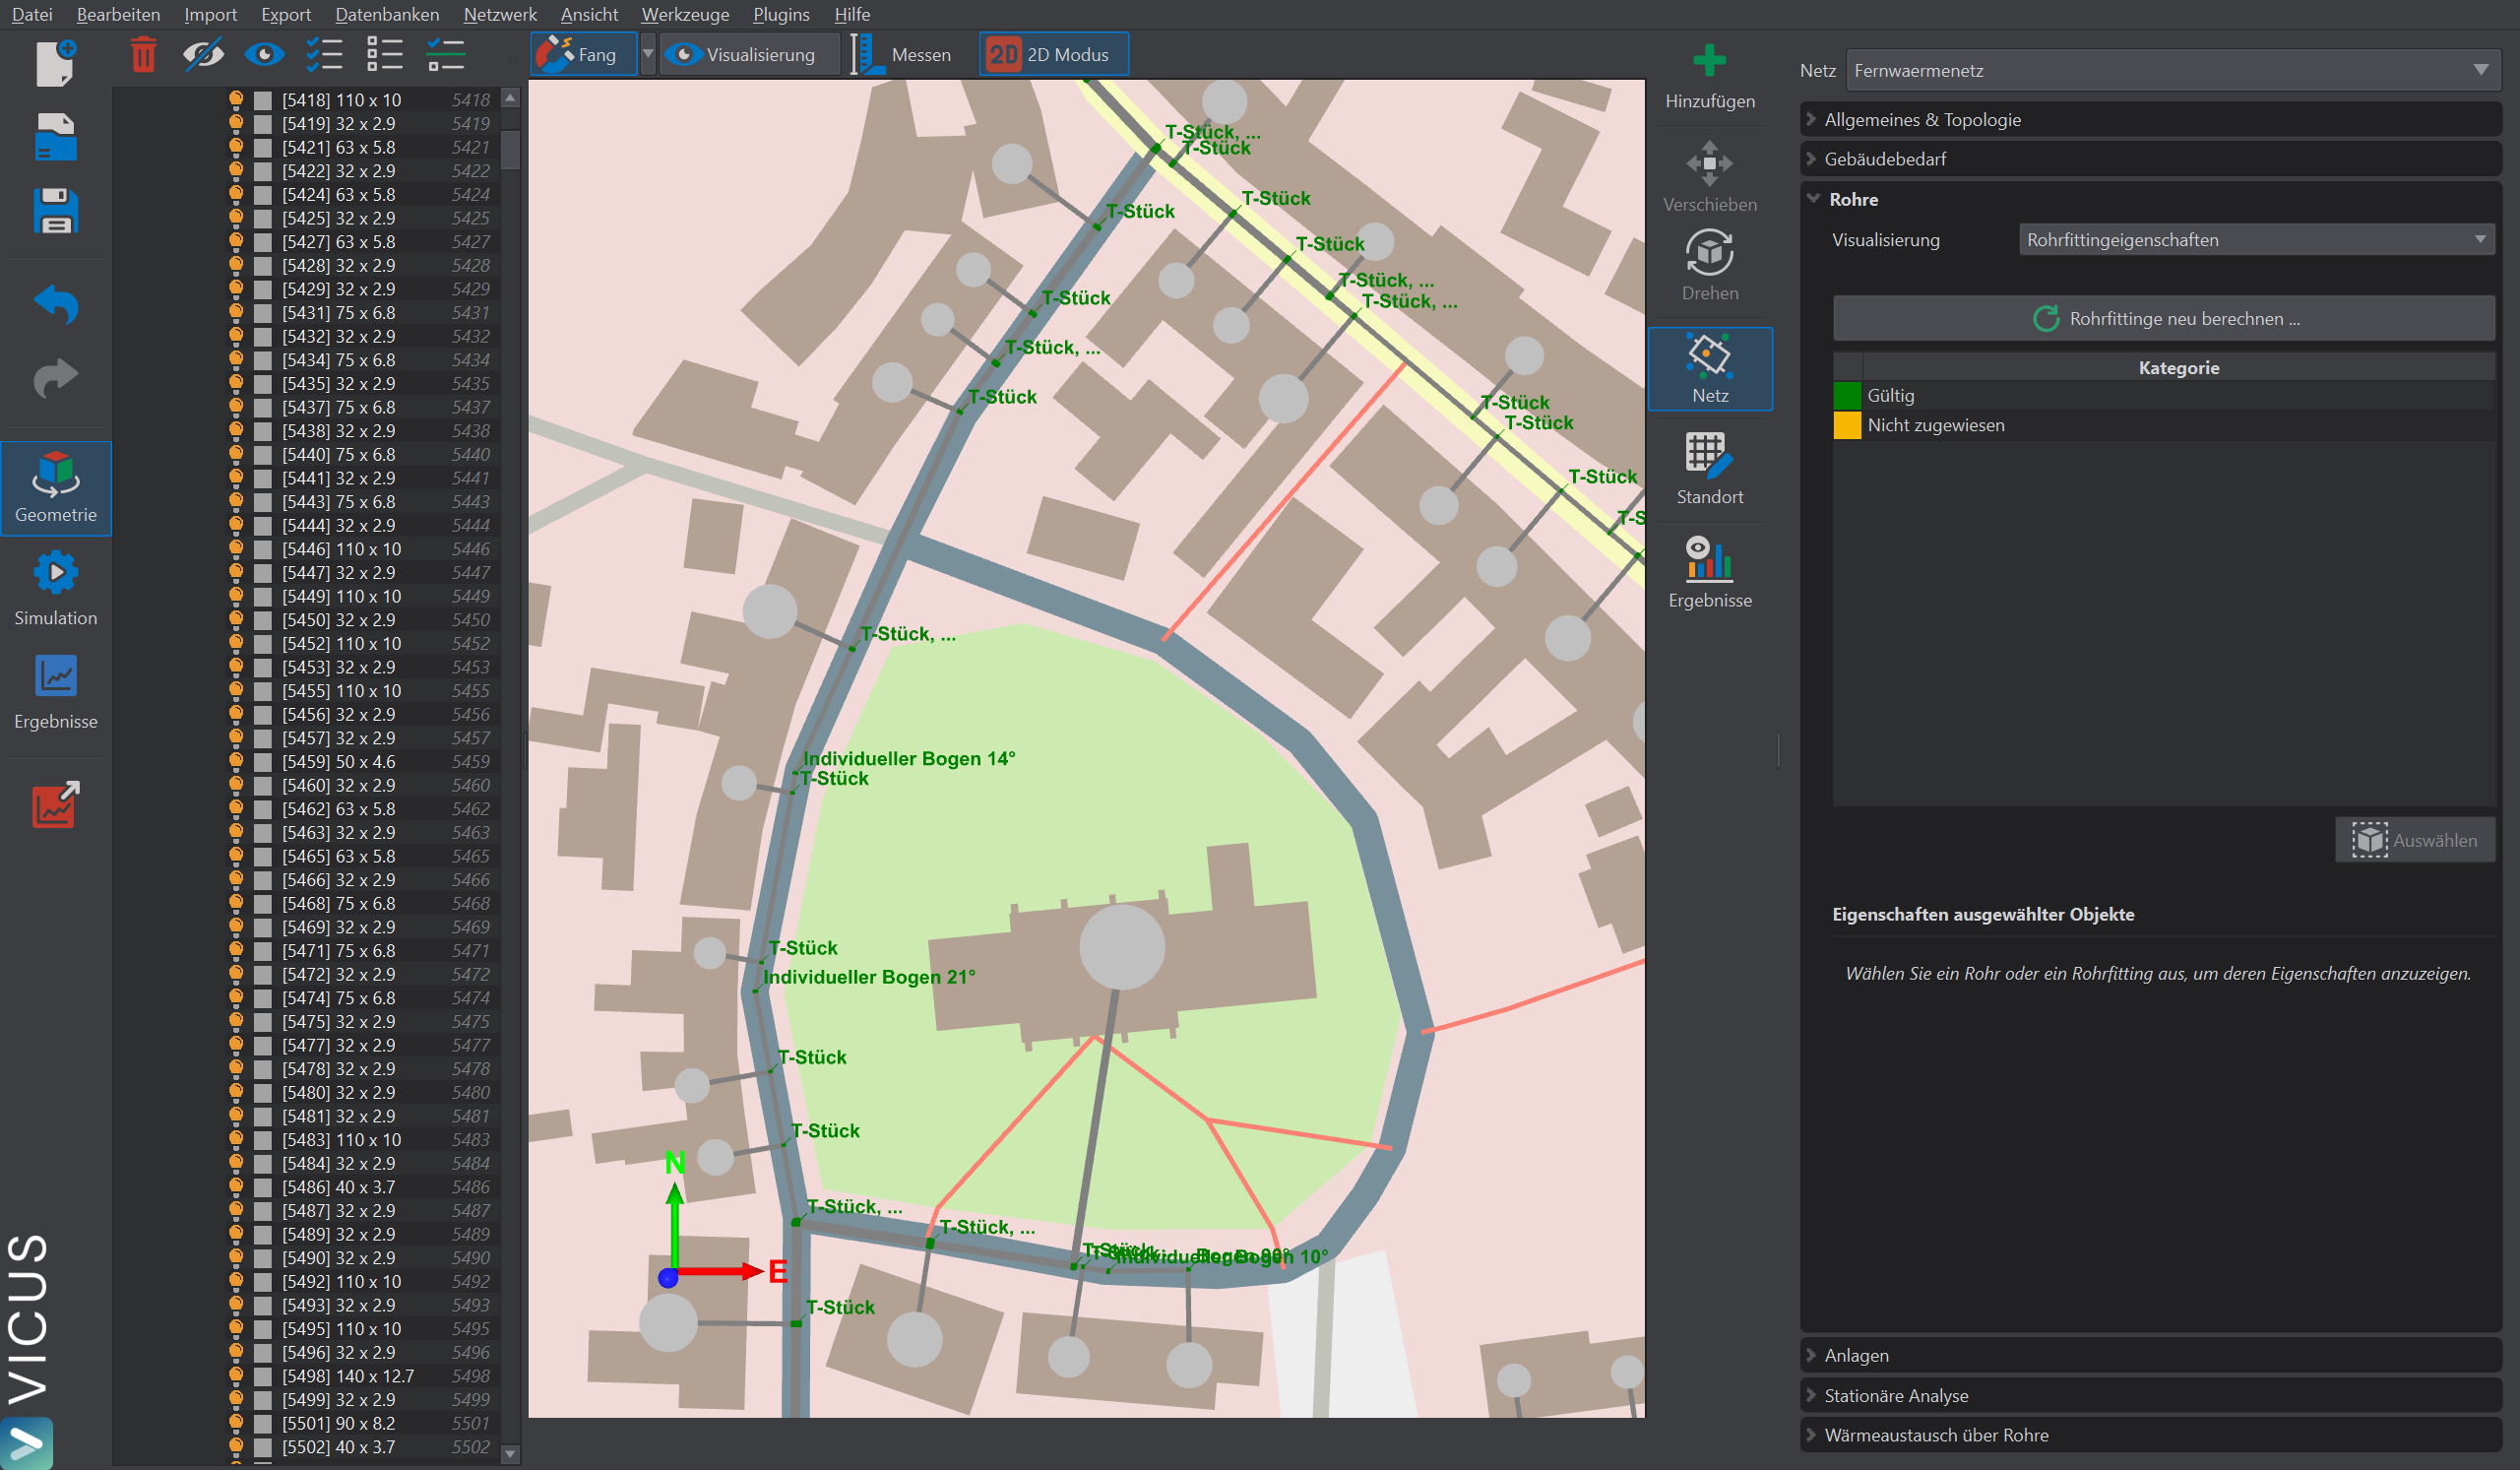Toggle the 2D Modus button
Screen dimensions: 2520x1470
pos(1053,54)
